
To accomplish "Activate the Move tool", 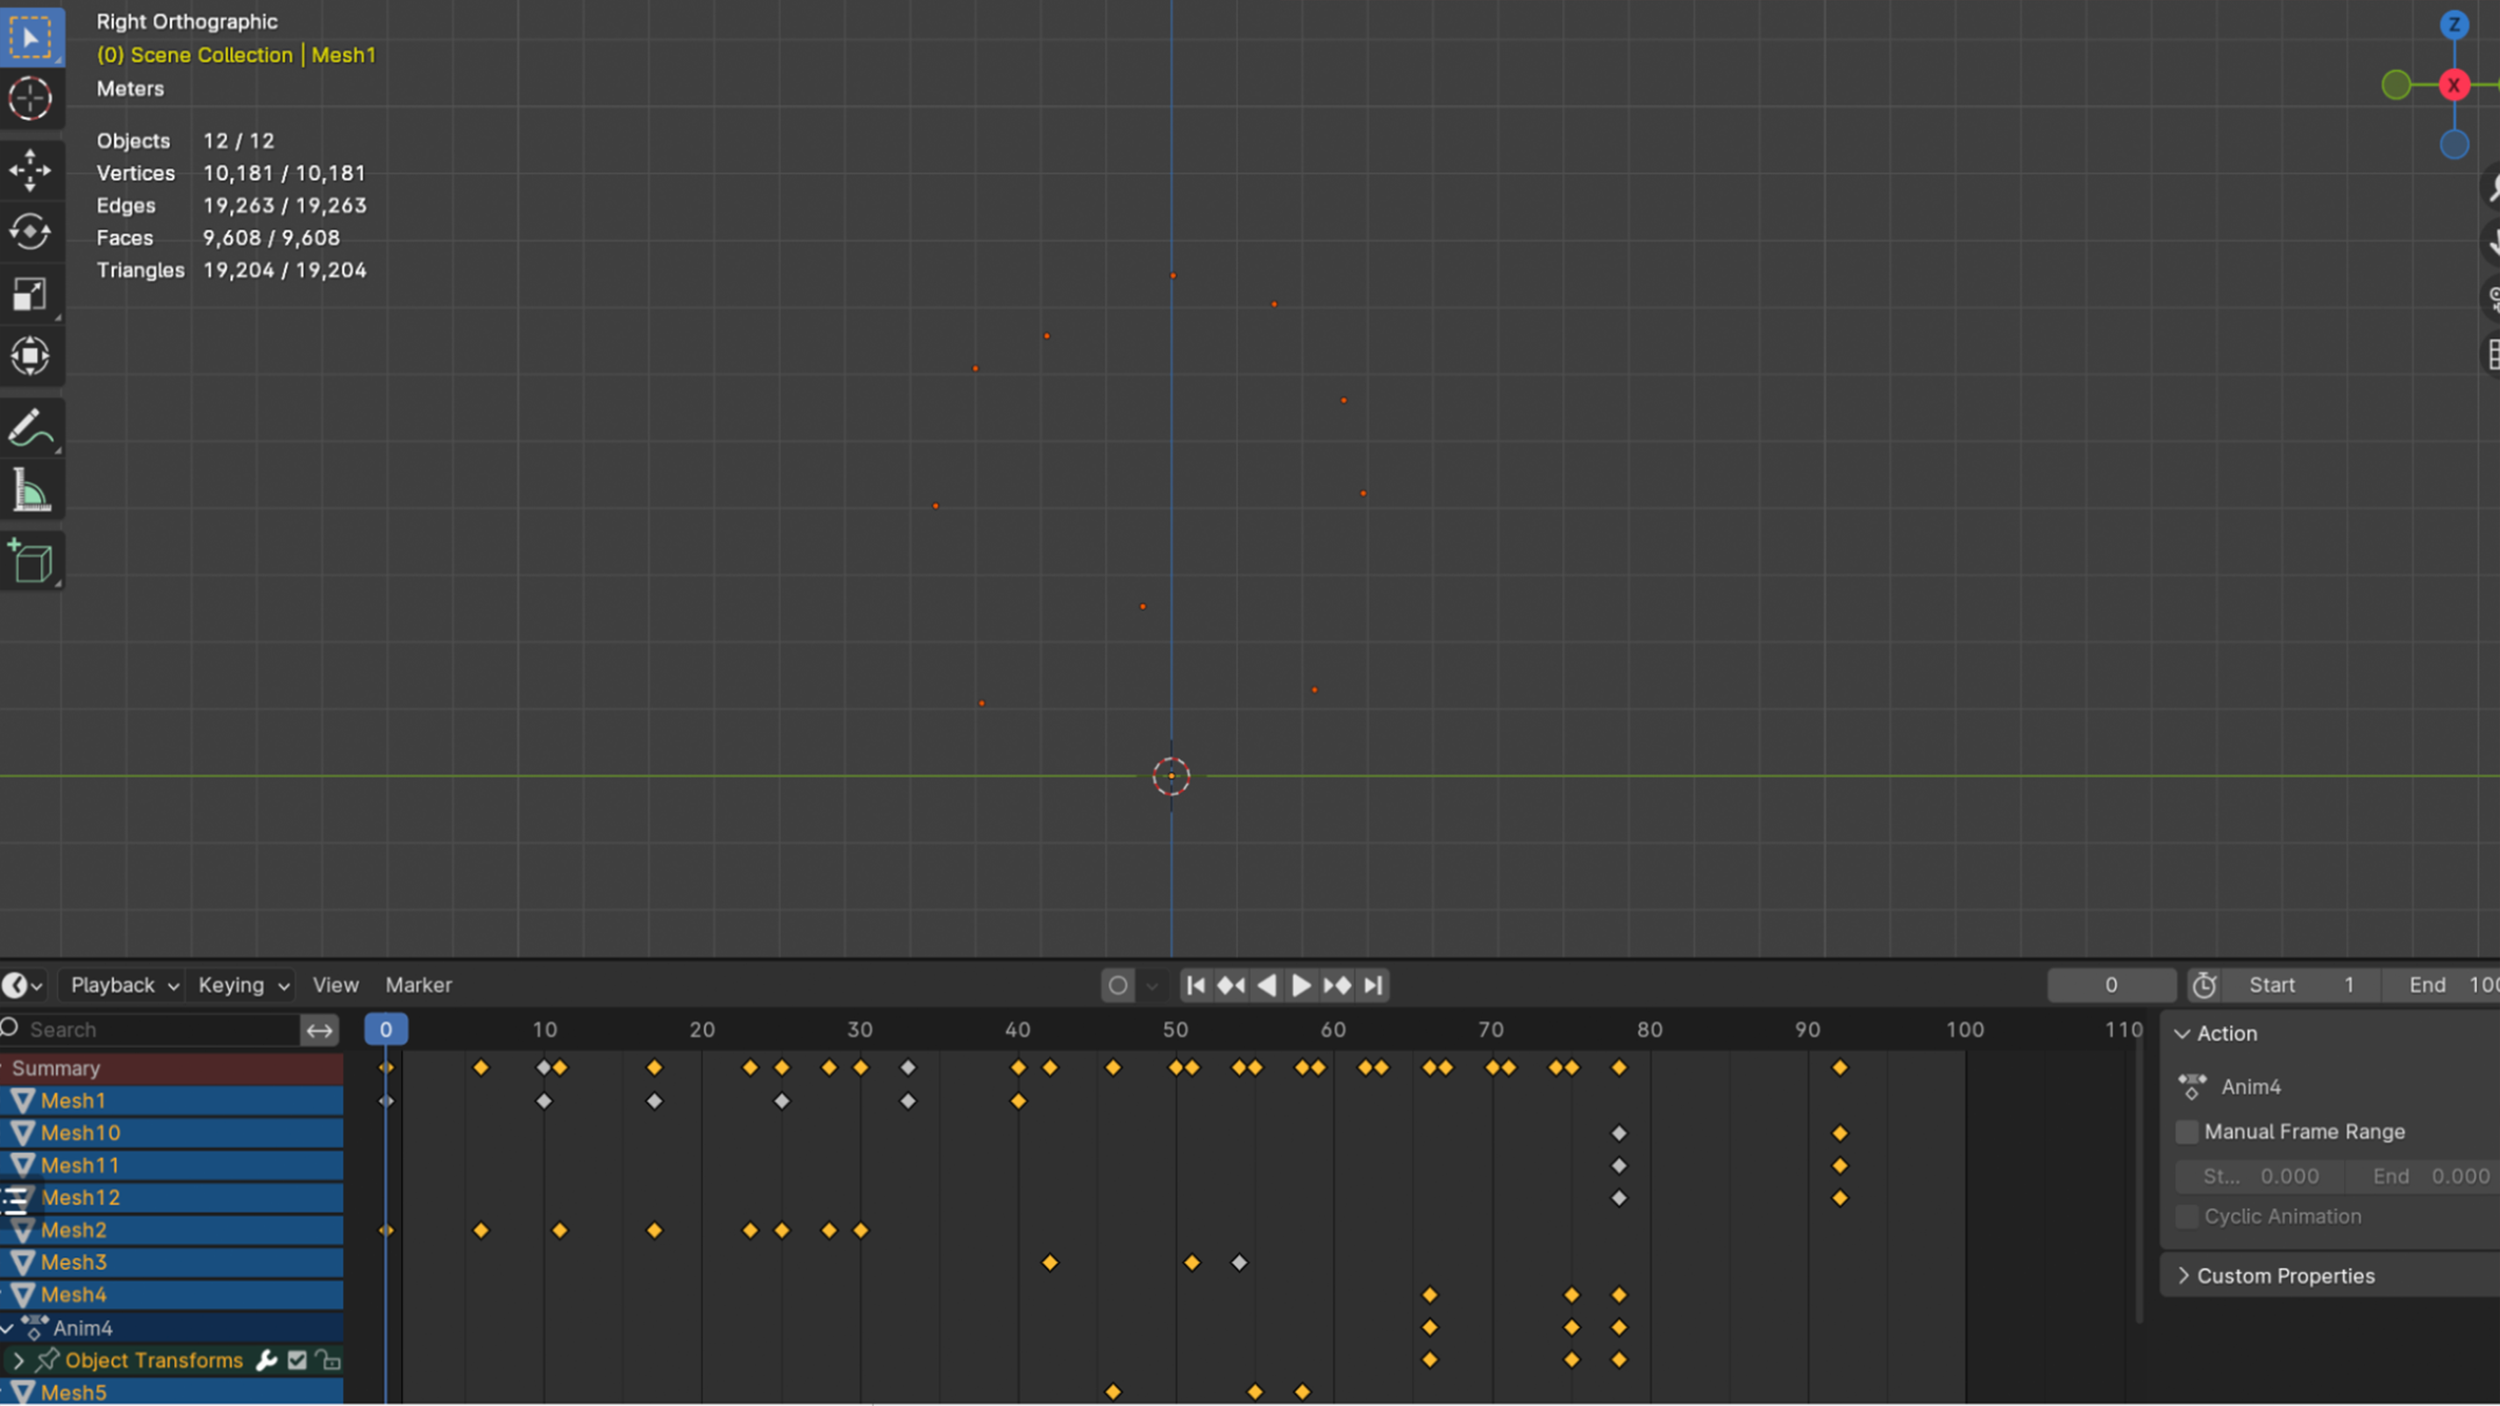I will (x=30, y=170).
